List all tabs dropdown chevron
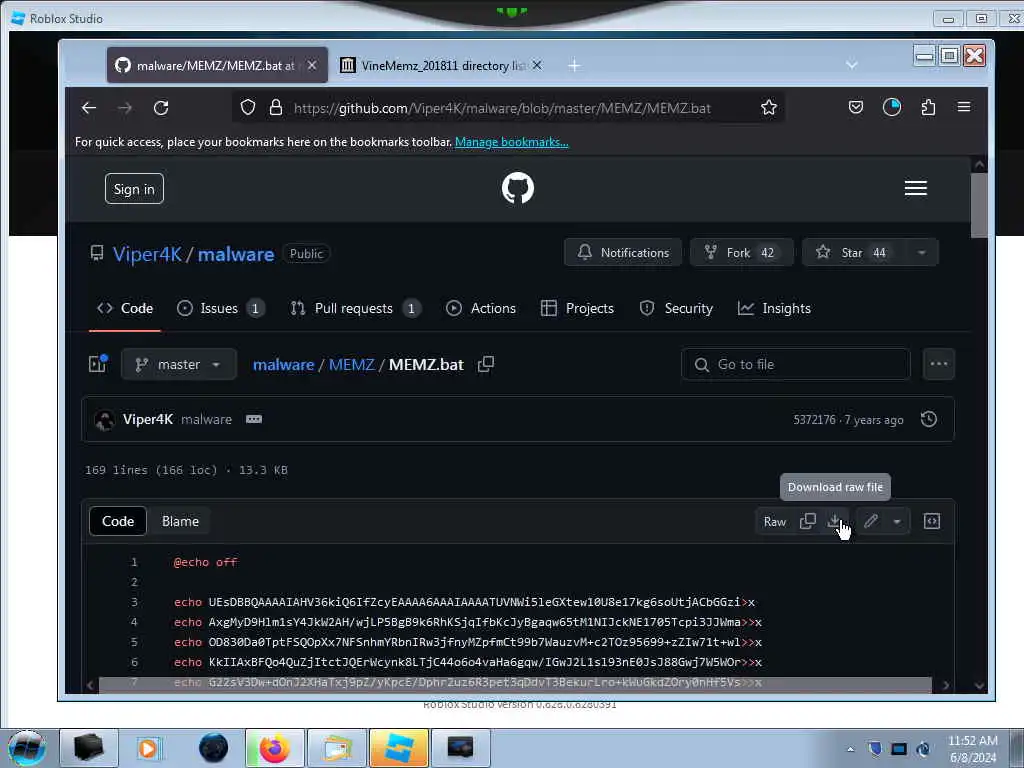Viewport: 1024px width, 768px height. point(852,65)
